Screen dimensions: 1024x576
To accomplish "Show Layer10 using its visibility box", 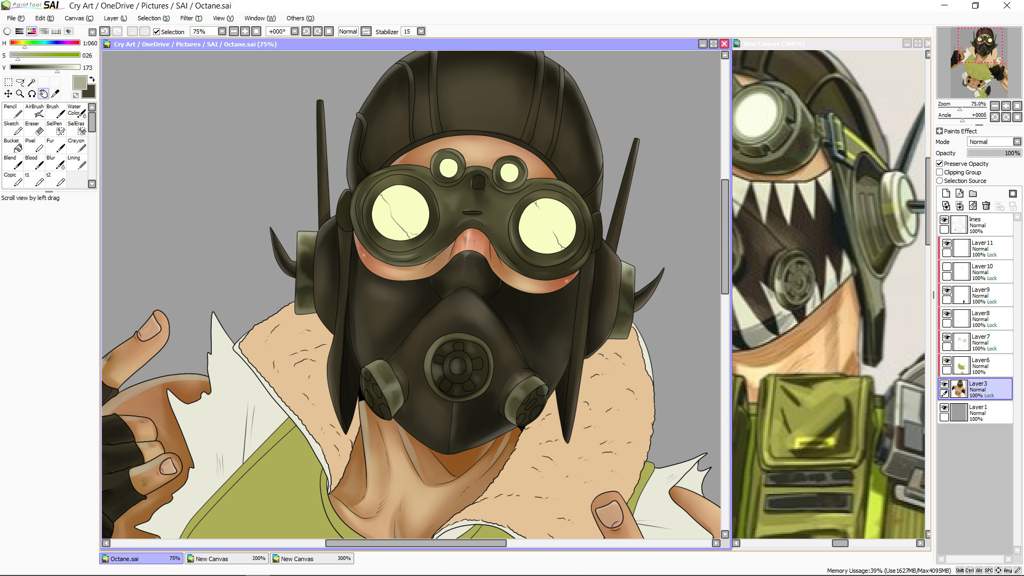I will pyautogui.click(x=946, y=266).
